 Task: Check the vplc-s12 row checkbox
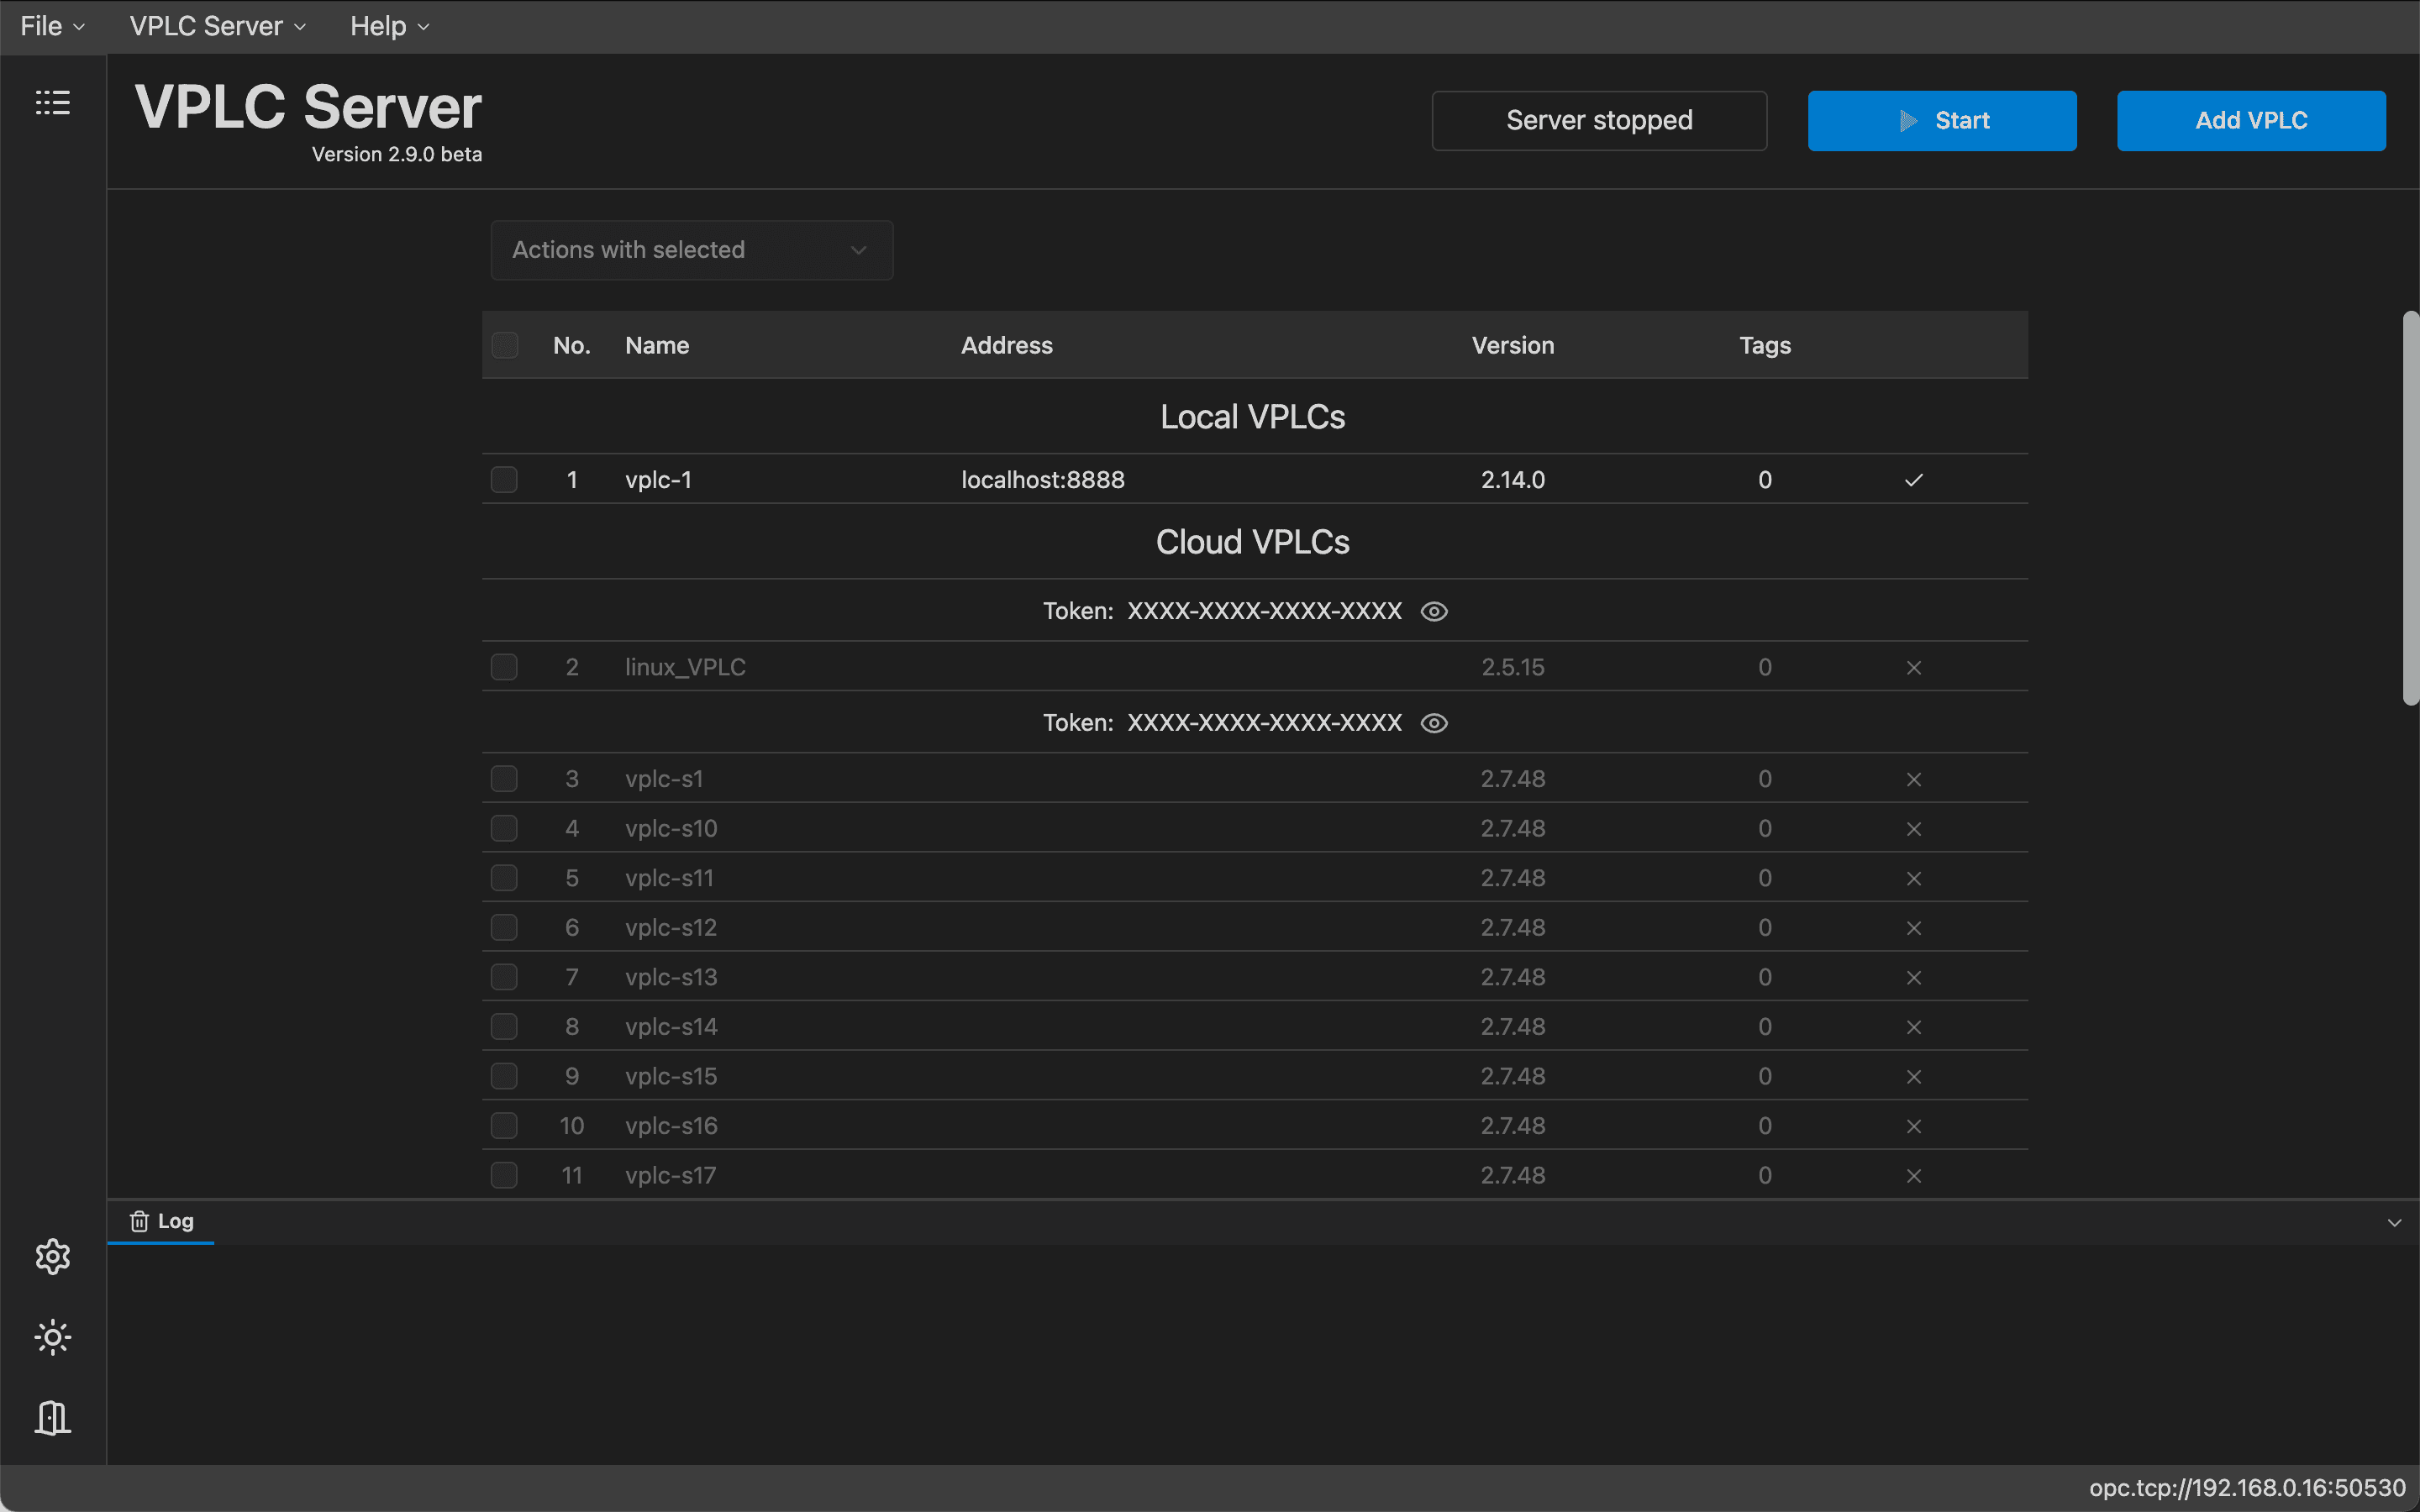(505, 928)
